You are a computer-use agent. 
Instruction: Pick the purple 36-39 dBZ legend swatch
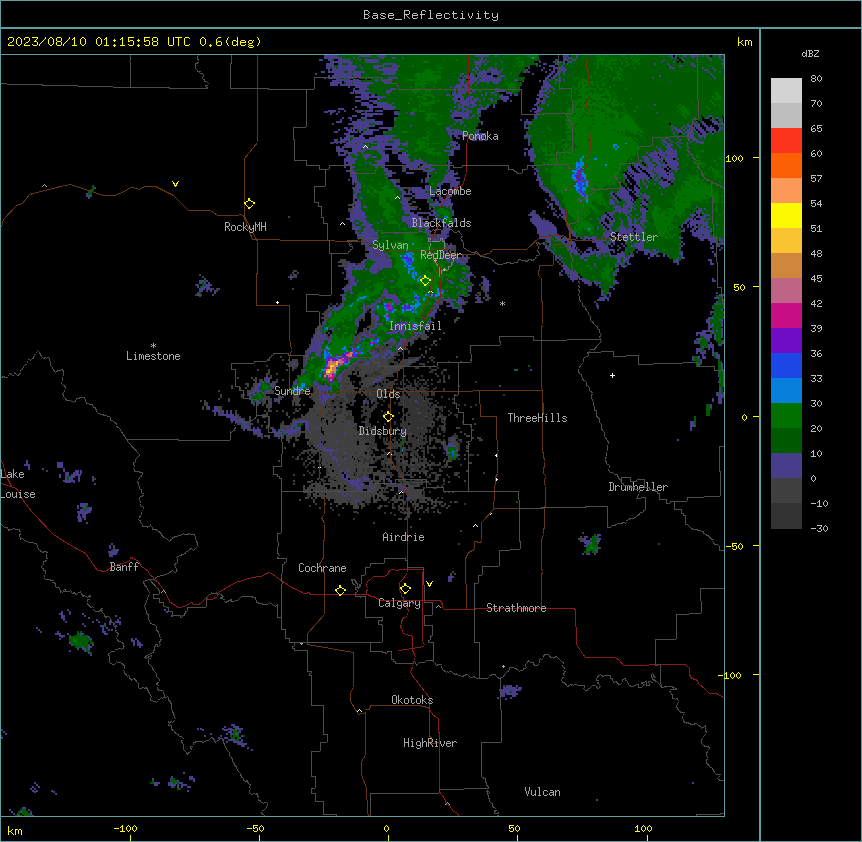pyautogui.click(x=786, y=341)
